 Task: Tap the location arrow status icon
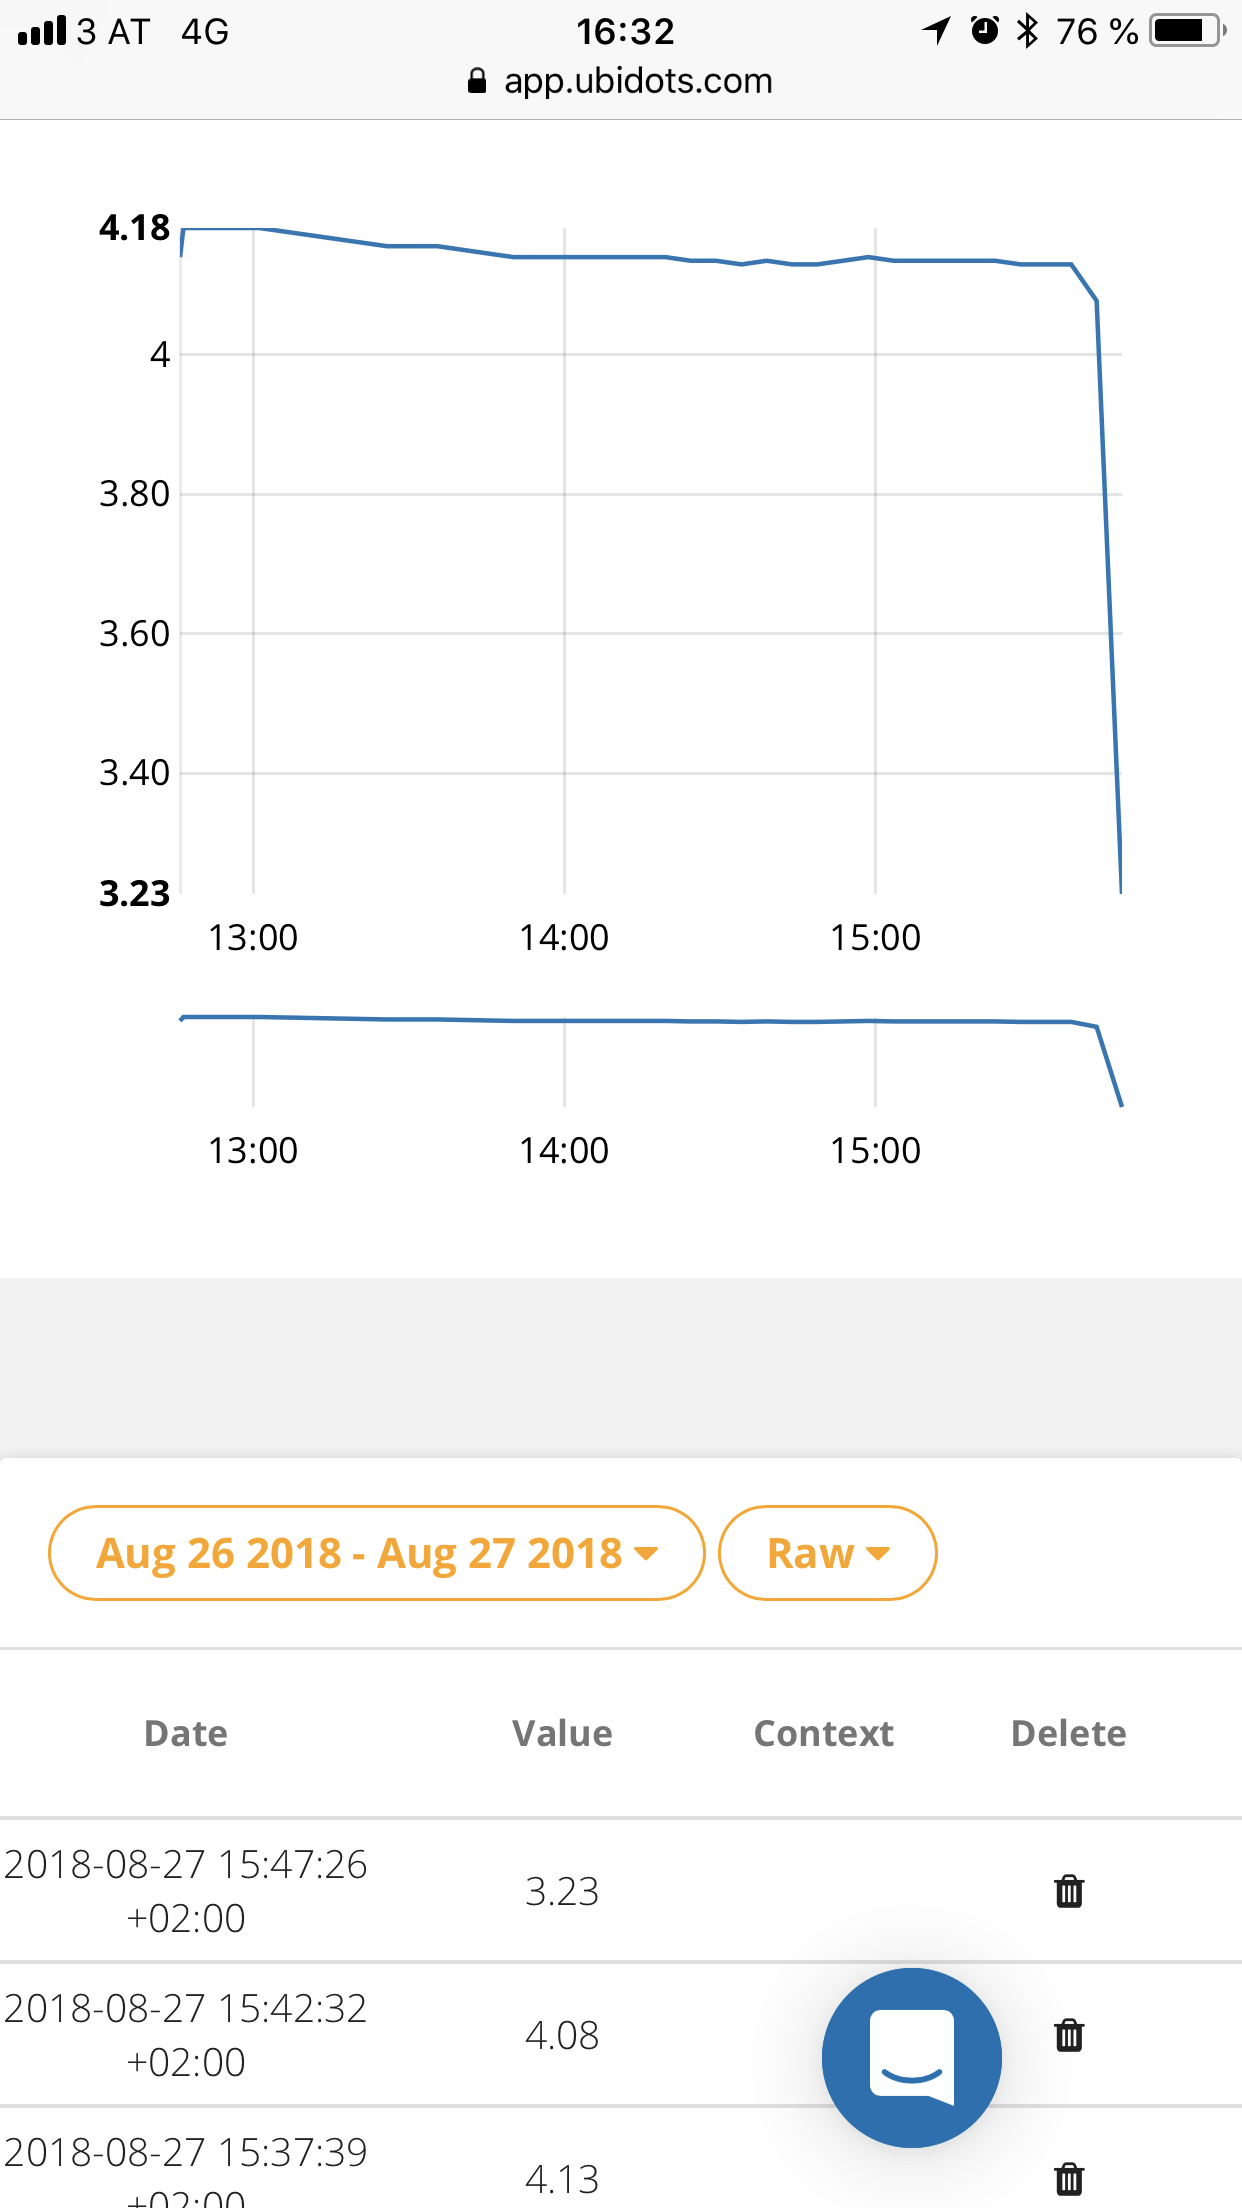pos(937,31)
